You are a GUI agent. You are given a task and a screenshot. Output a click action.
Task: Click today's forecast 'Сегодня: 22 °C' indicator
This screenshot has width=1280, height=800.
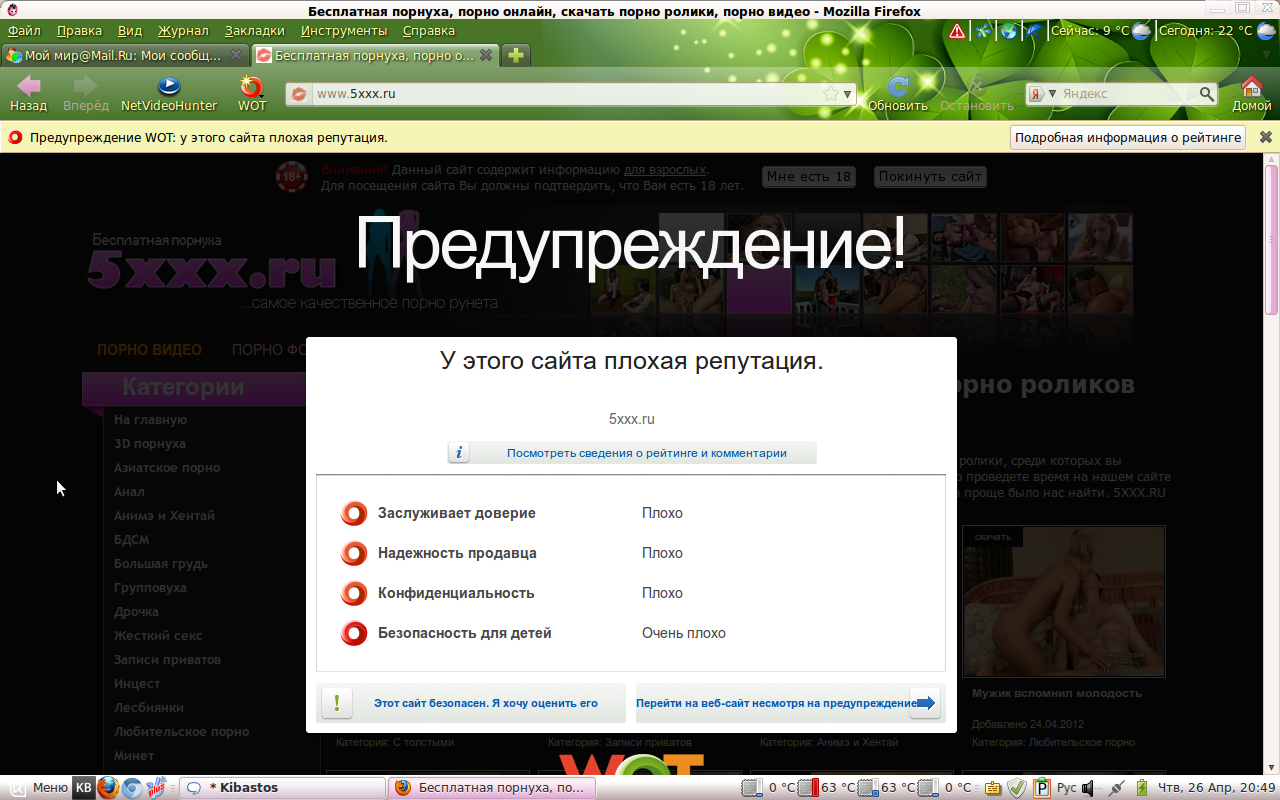(x=1217, y=31)
